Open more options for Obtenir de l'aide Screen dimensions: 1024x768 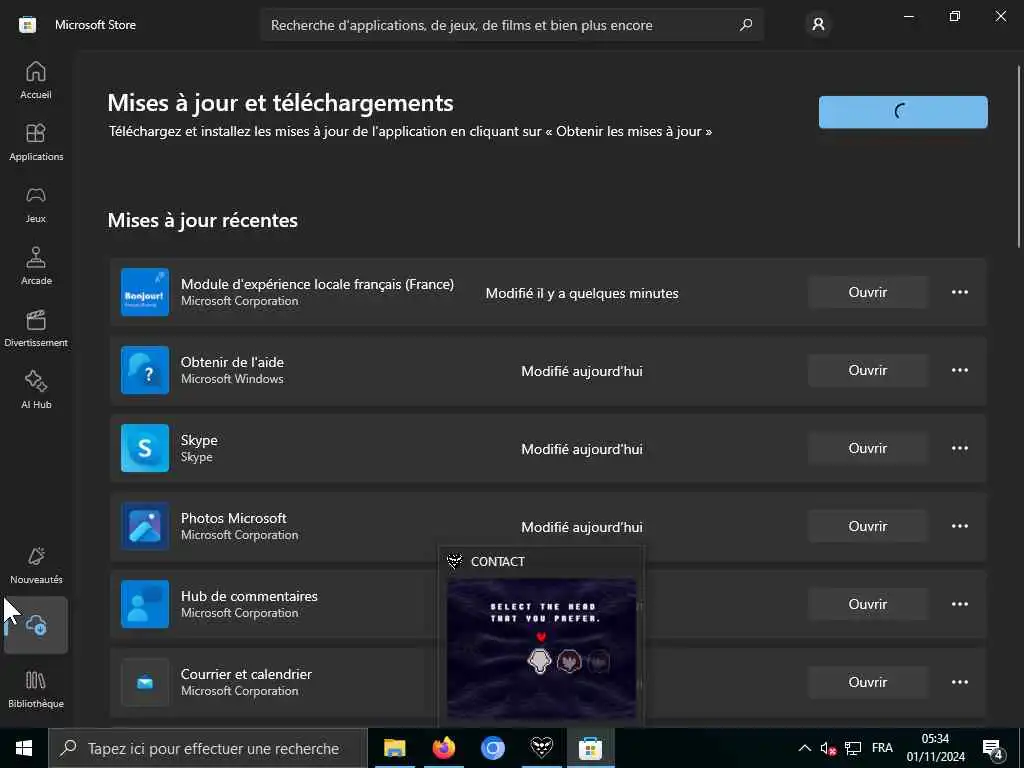click(959, 370)
